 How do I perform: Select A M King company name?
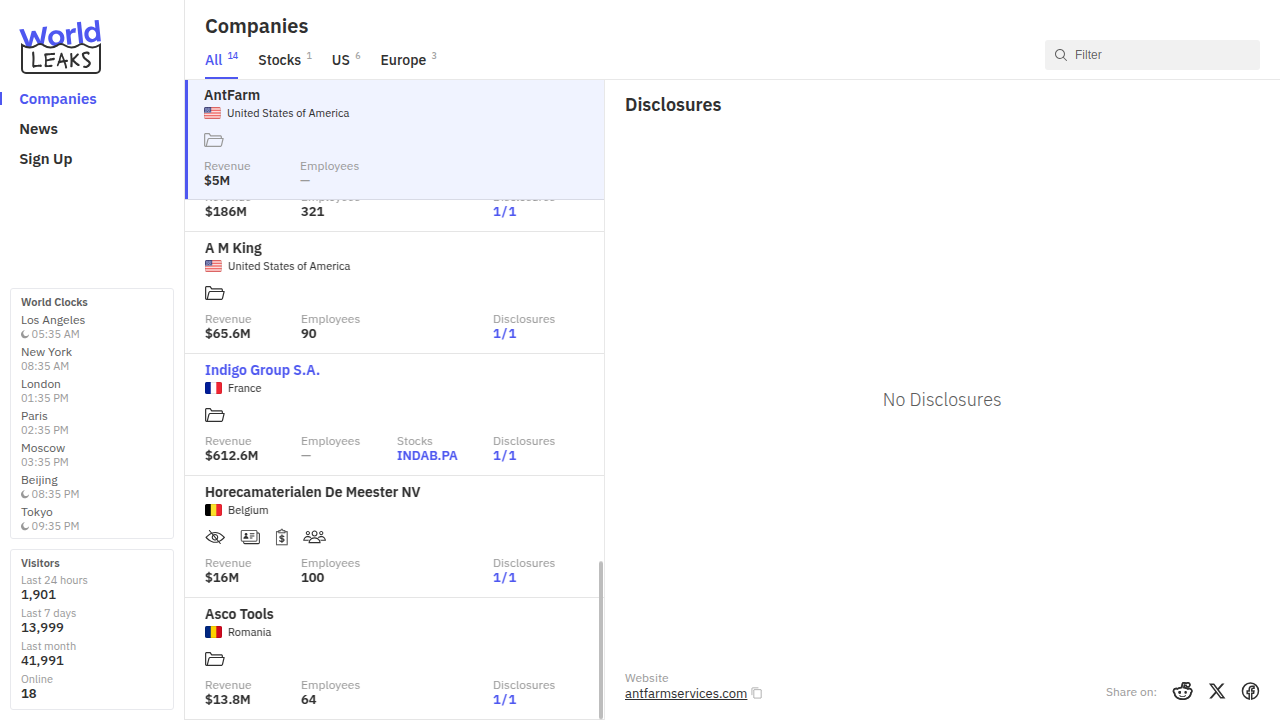coord(233,248)
